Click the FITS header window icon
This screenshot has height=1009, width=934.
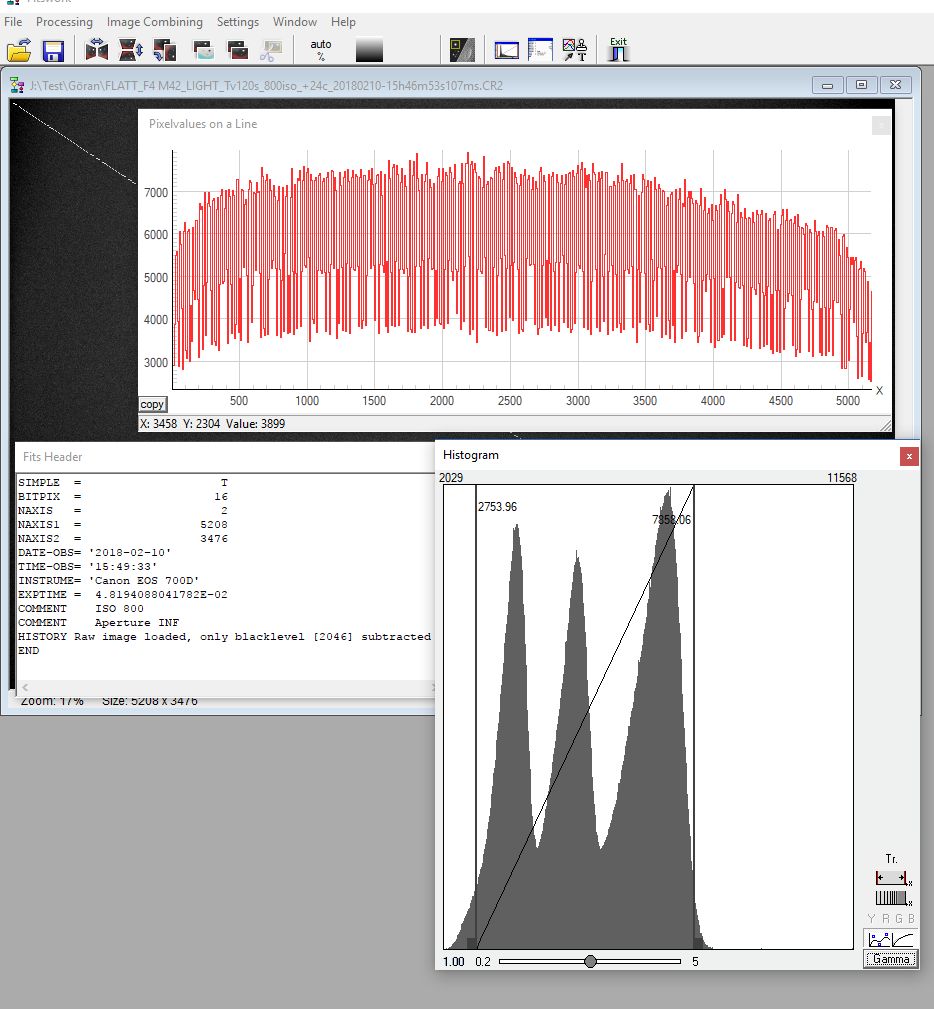(540, 50)
